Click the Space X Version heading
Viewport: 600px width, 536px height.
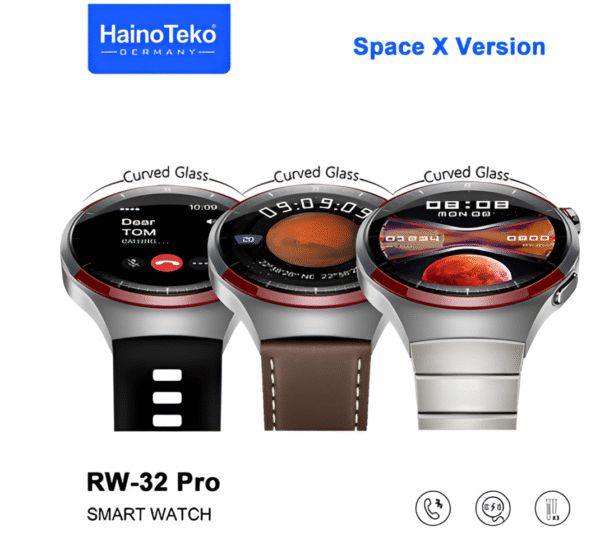tap(449, 47)
